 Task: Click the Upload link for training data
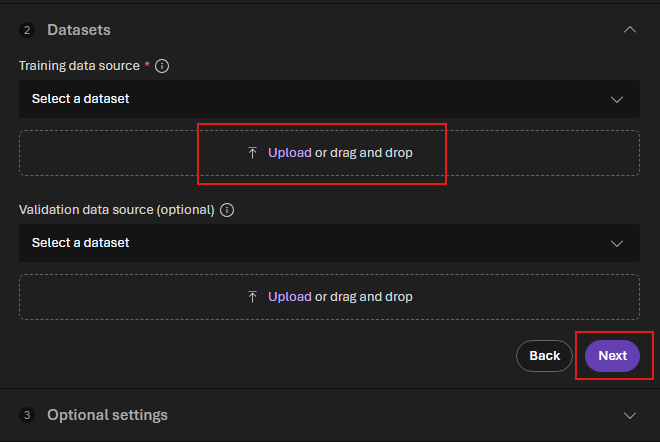click(289, 153)
